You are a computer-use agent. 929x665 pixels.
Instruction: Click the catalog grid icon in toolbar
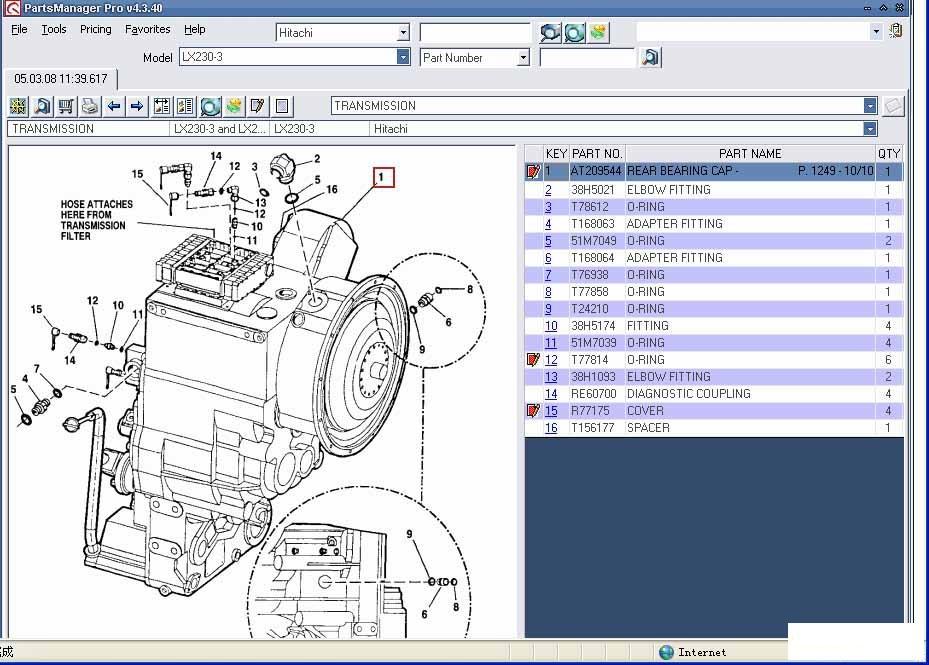[18, 106]
